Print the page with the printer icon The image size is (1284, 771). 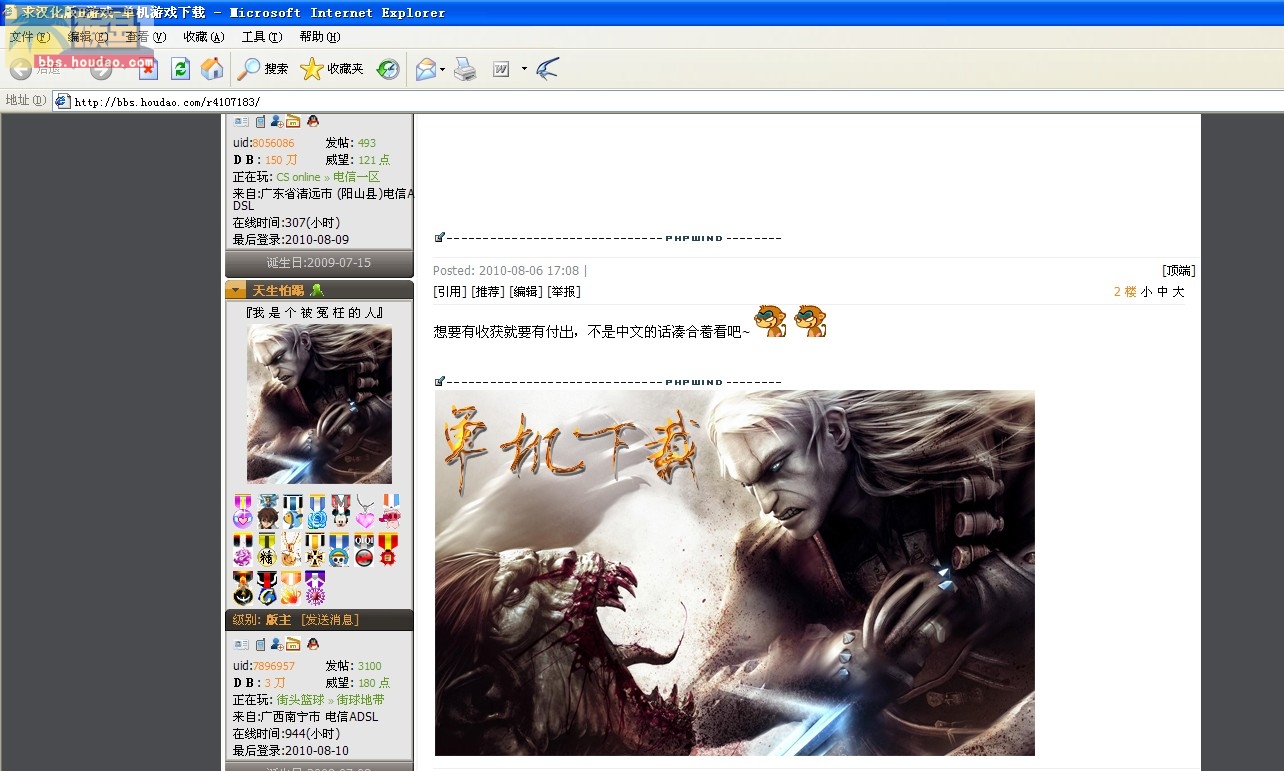tap(465, 69)
